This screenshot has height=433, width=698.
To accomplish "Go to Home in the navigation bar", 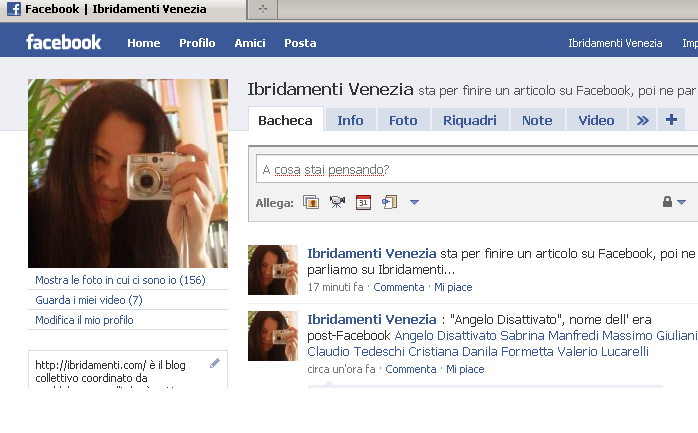I will click(144, 43).
